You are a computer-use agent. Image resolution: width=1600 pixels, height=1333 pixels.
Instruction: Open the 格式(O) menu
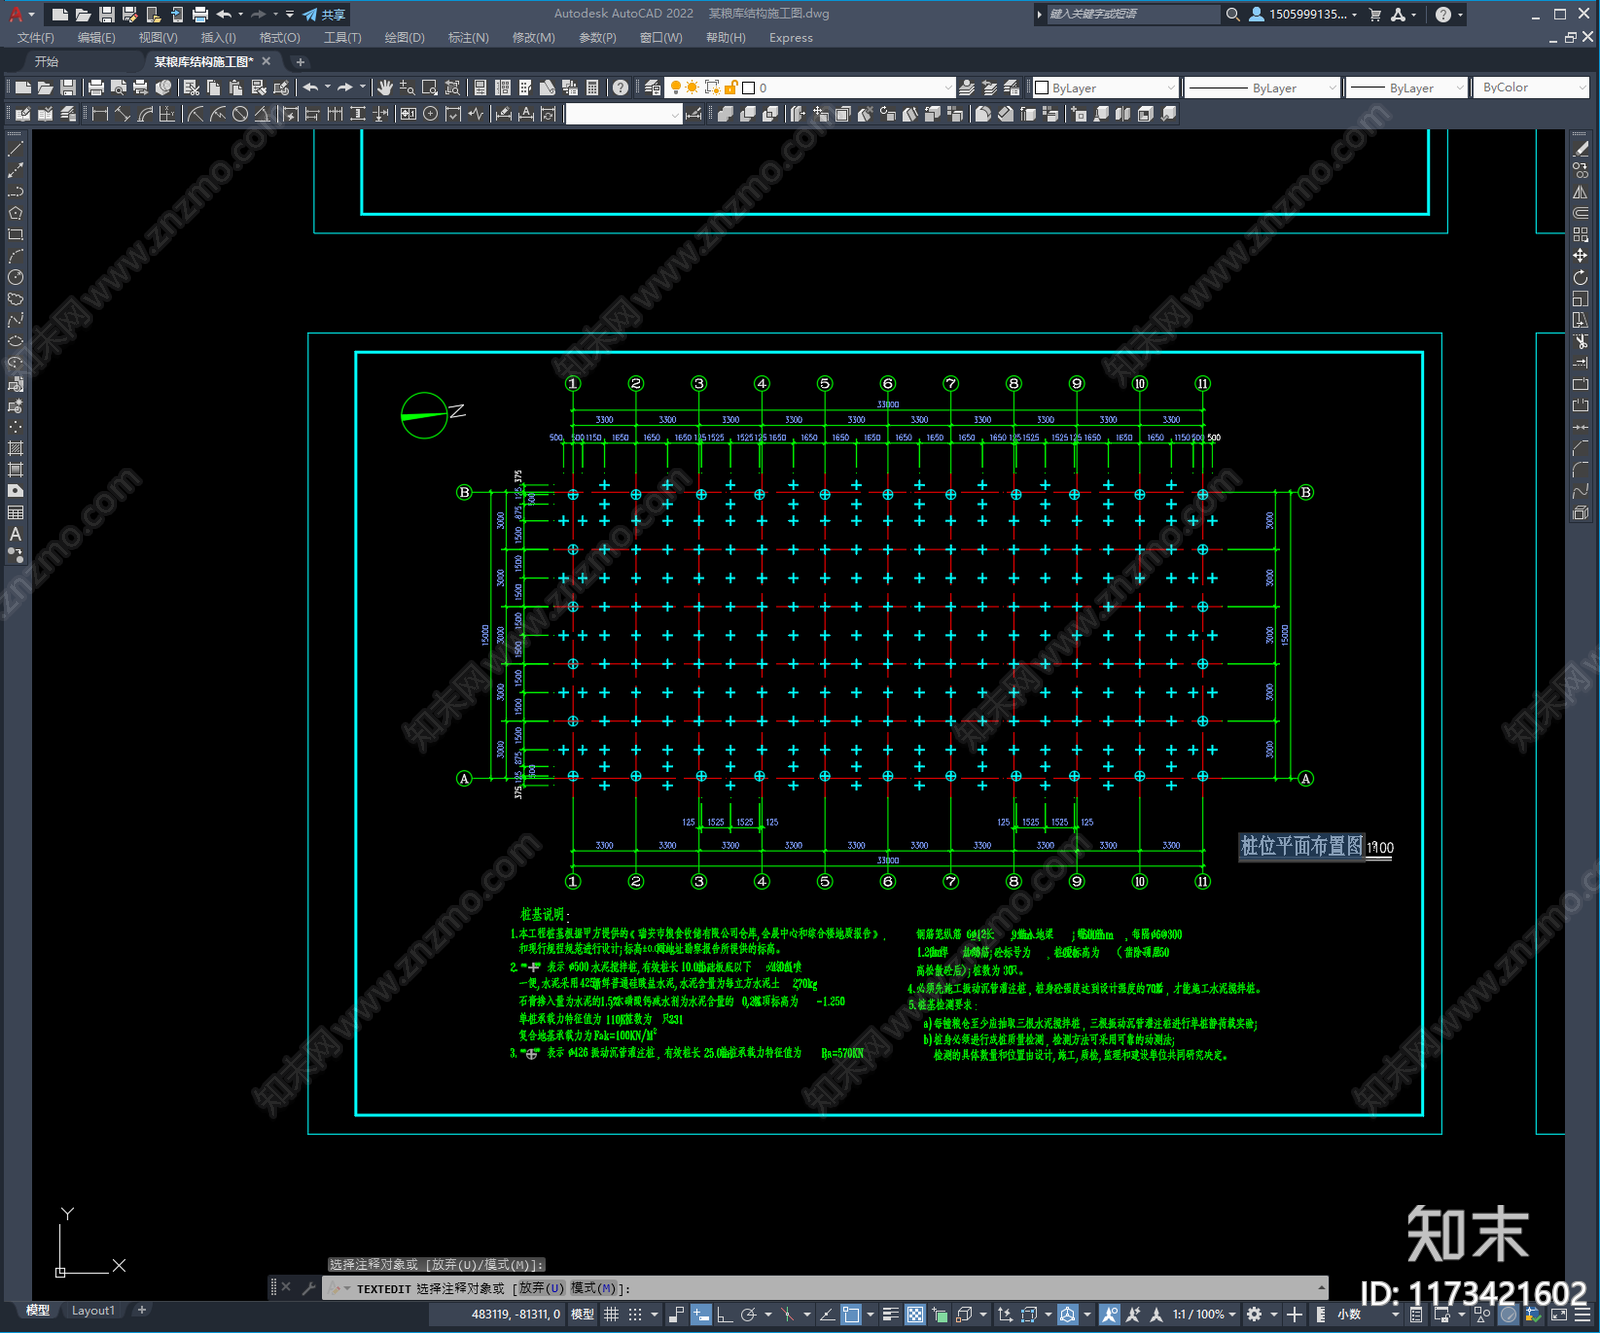(280, 38)
